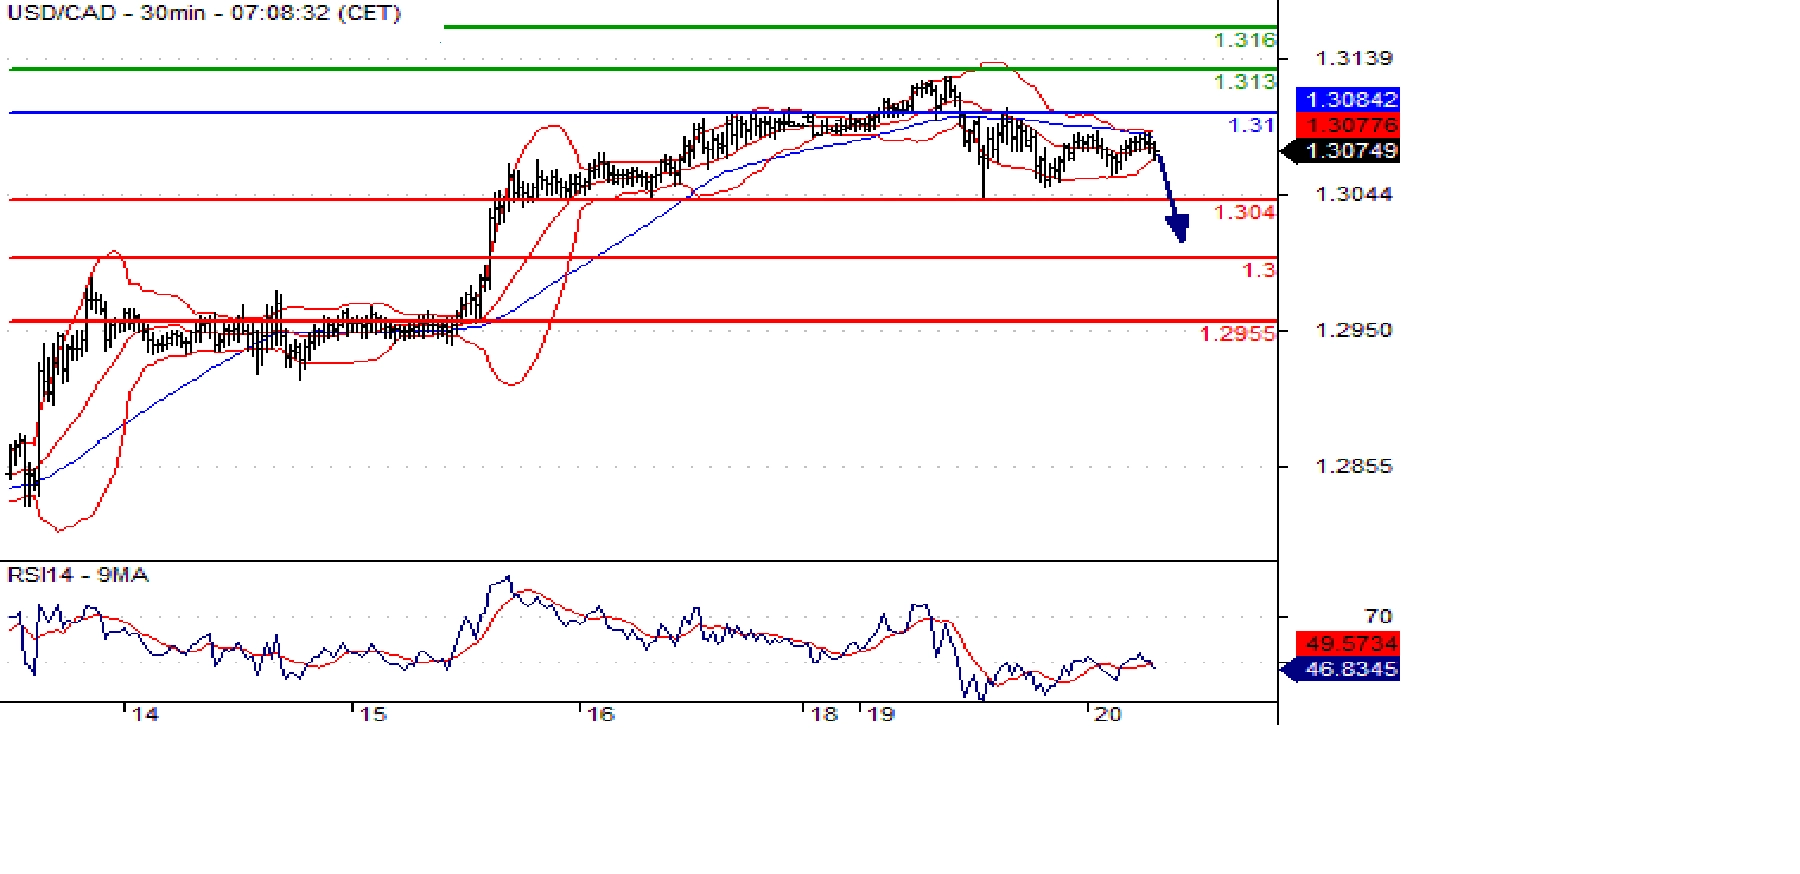Click the blue downward forecast arrow
This screenshot has height=874, width=1800.
(x=1172, y=205)
